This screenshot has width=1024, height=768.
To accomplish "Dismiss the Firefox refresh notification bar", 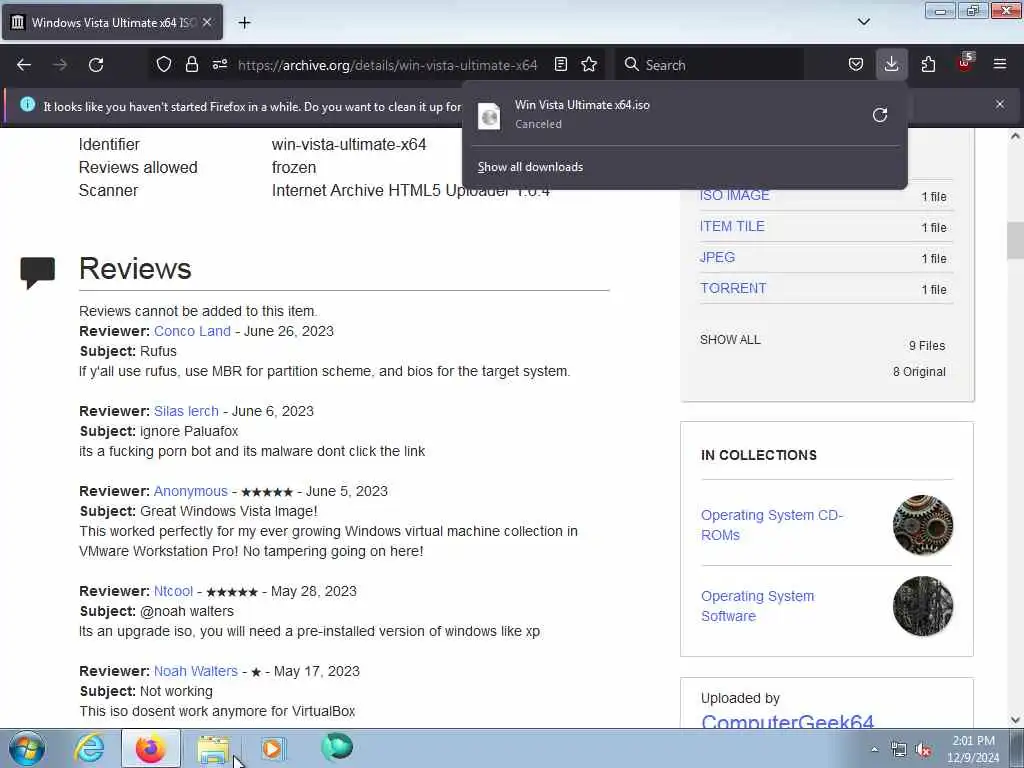I will click(x=1000, y=104).
